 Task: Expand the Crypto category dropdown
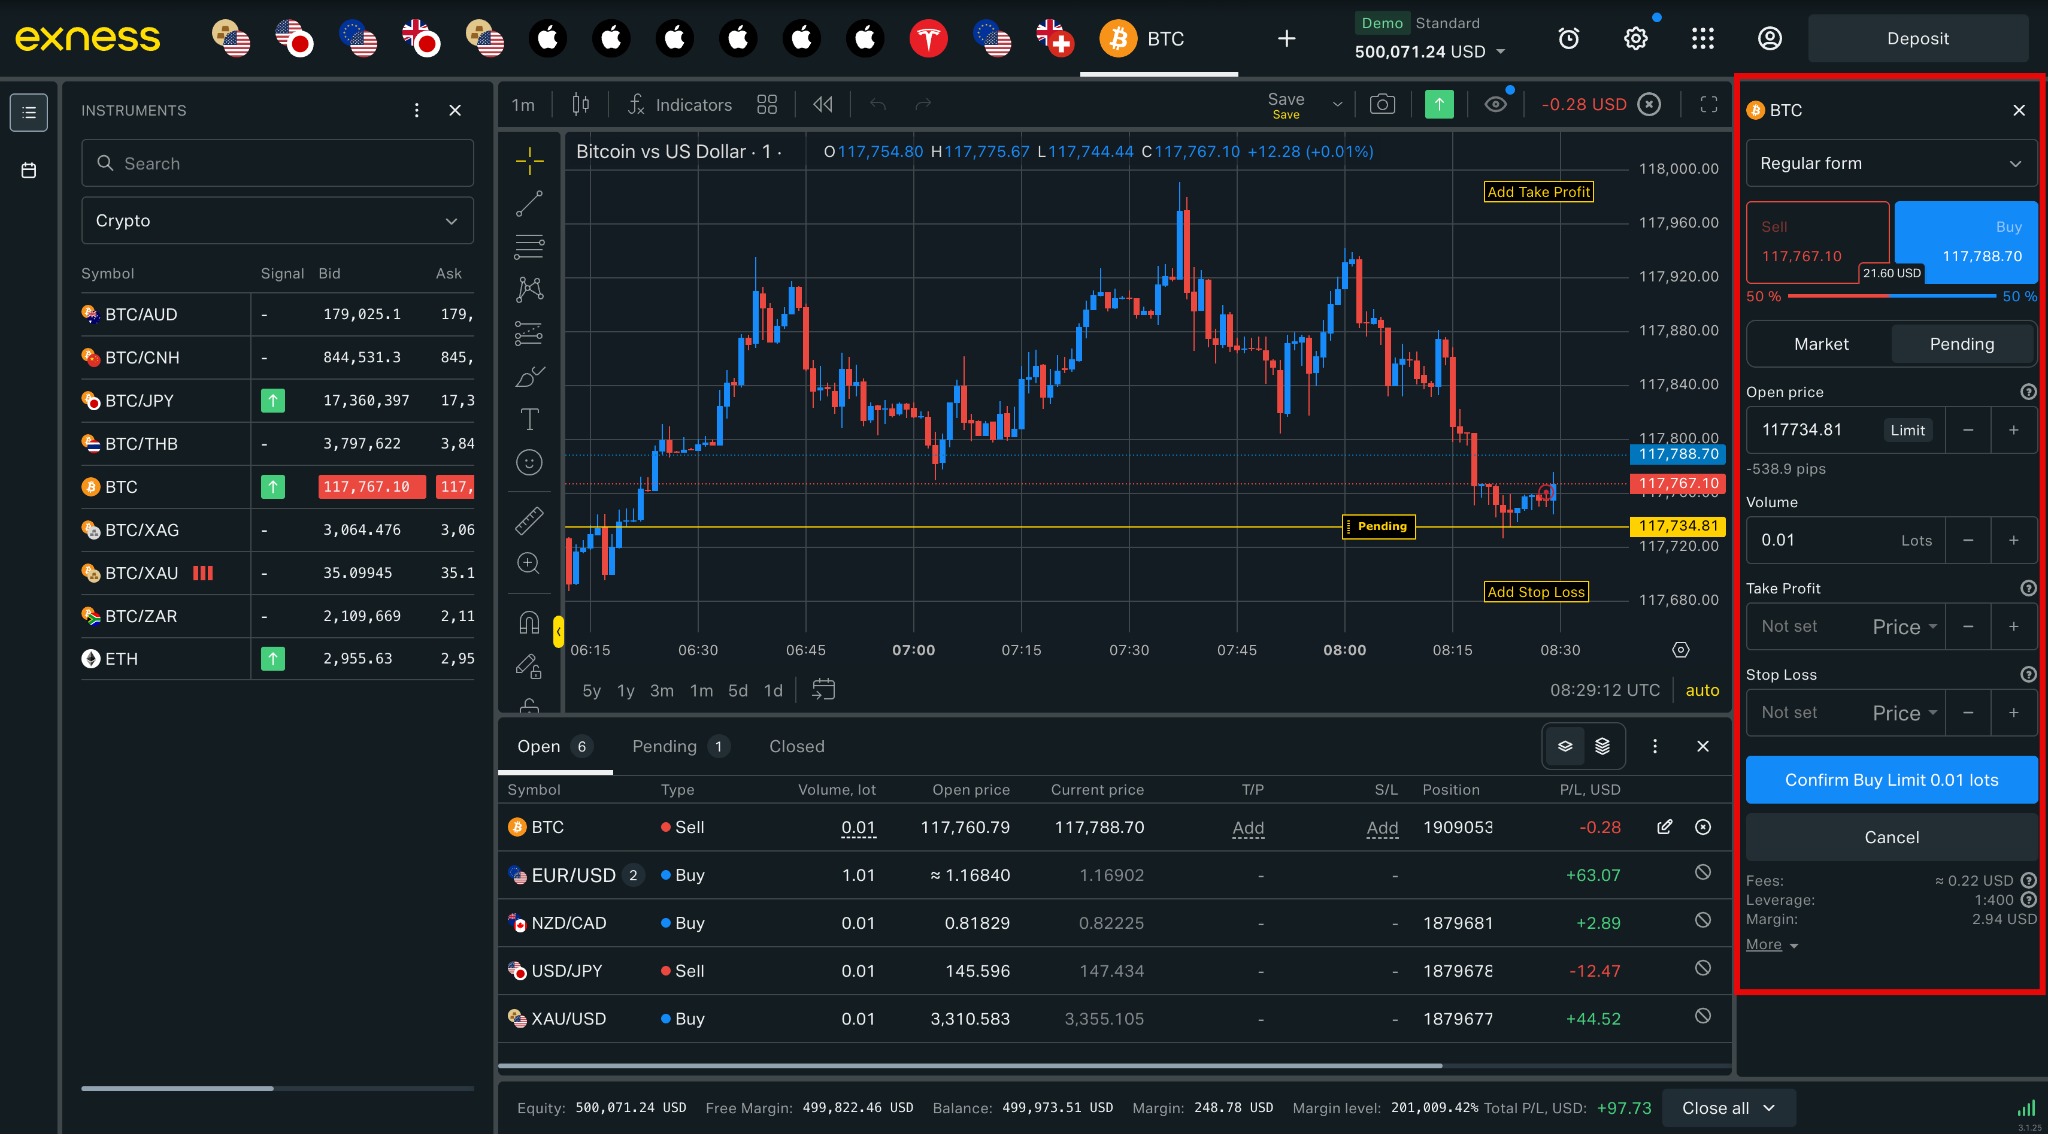[x=277, y=220]
